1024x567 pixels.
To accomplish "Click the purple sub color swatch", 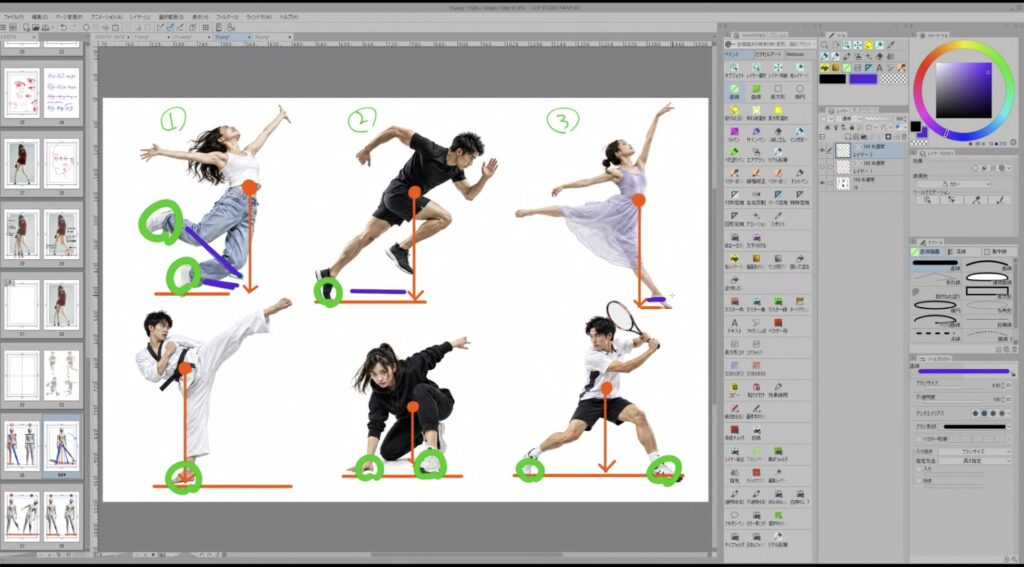I will (863, 79).
